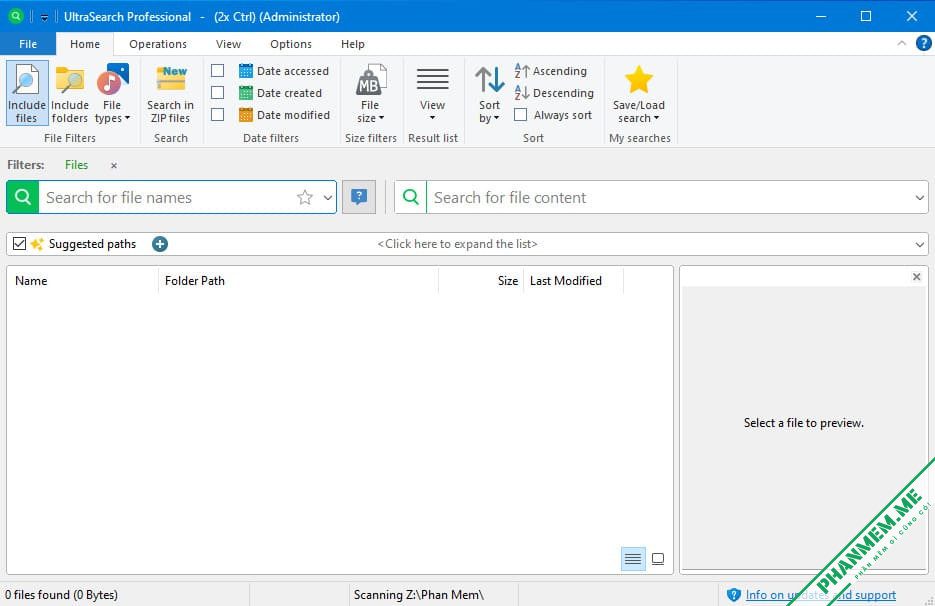Image resolution: width=935 pixels, height=606 pixels.
Task: Open the File size filter
Action: [x=370, y=92]
